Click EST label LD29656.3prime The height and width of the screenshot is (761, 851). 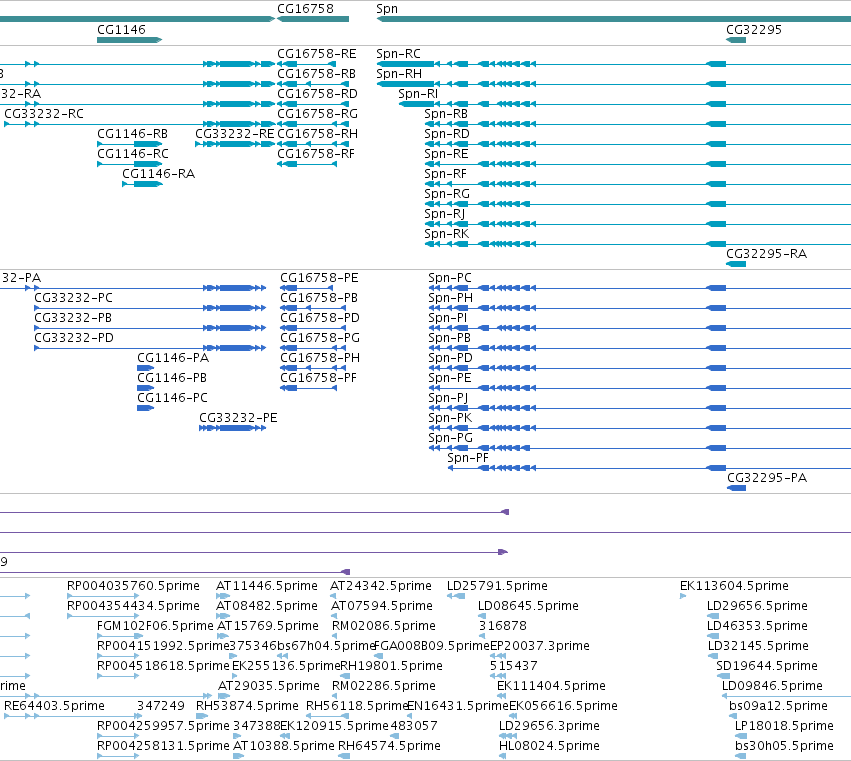549,726
